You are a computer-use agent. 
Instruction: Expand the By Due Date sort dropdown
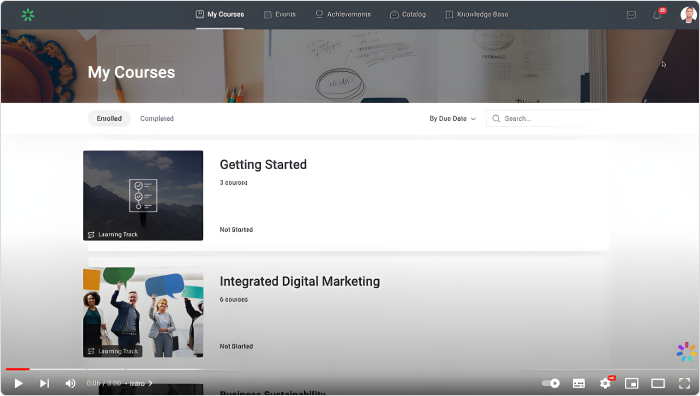[x=453, y=118]
